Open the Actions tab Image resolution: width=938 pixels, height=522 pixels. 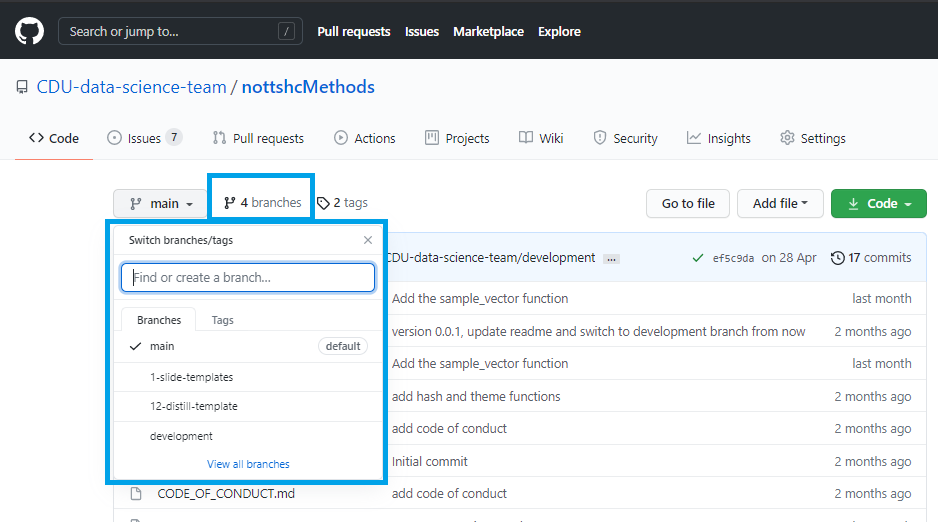pyautogui.click(x=365, y=138)
